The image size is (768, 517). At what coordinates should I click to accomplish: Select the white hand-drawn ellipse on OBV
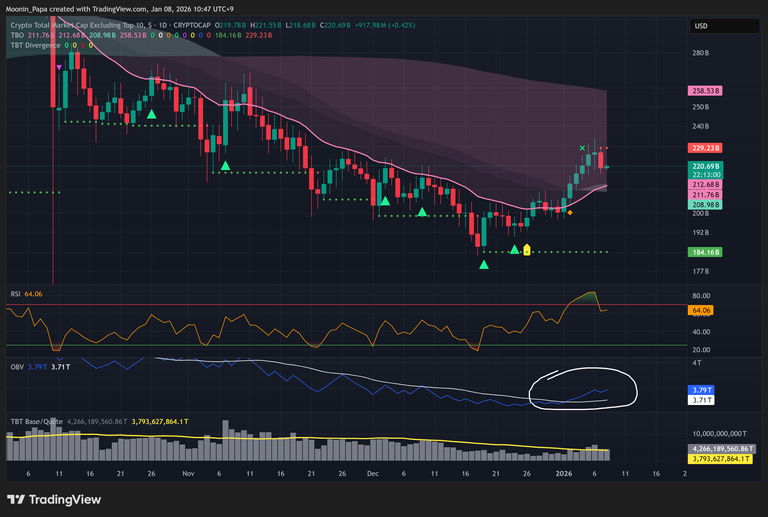click(583, 388)
